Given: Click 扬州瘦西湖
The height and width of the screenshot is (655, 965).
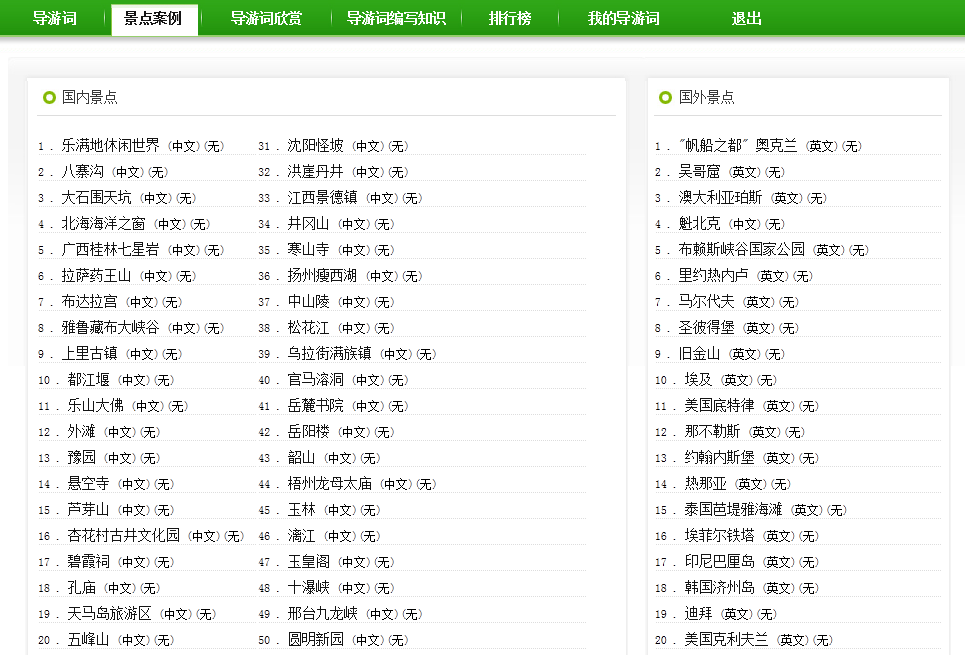Looking at the screenshot, I should click(322, 275).
